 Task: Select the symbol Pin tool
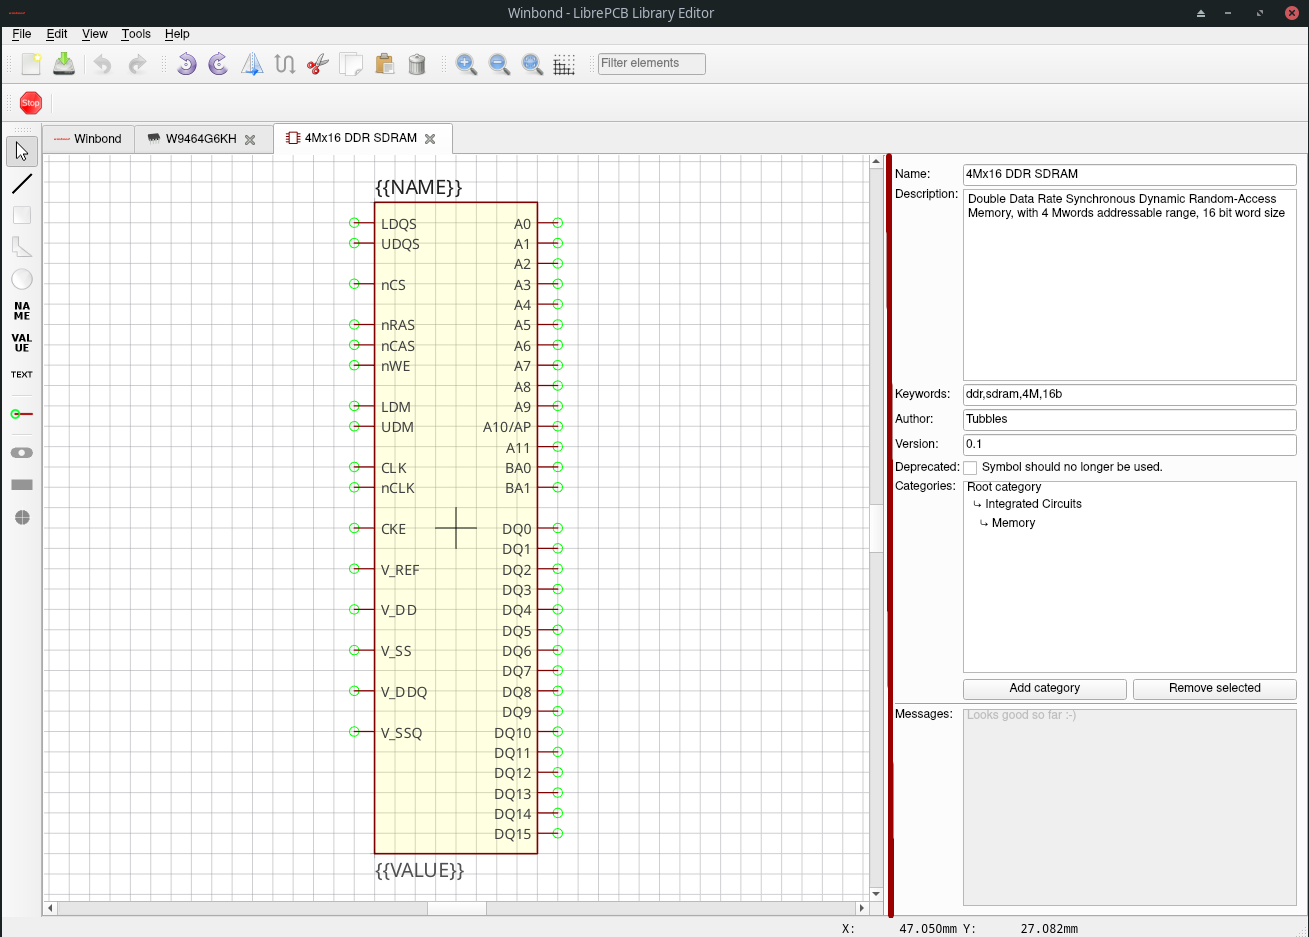[x=21, y=412]
